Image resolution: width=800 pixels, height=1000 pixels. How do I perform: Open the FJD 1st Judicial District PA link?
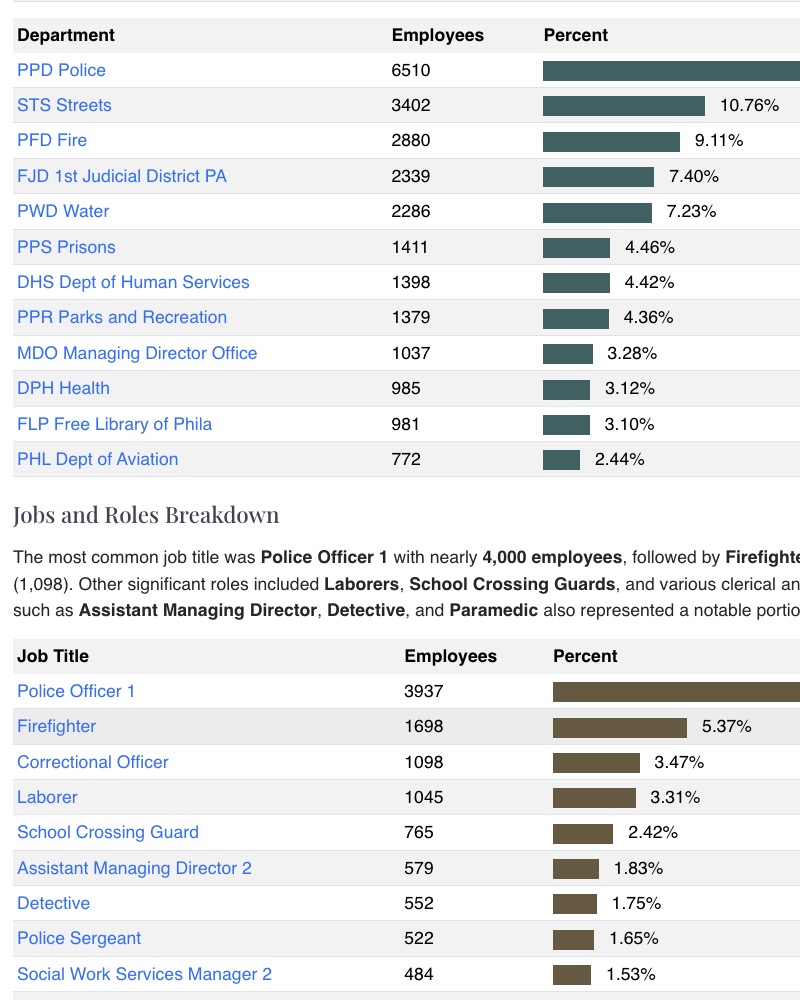click(120, 176)
